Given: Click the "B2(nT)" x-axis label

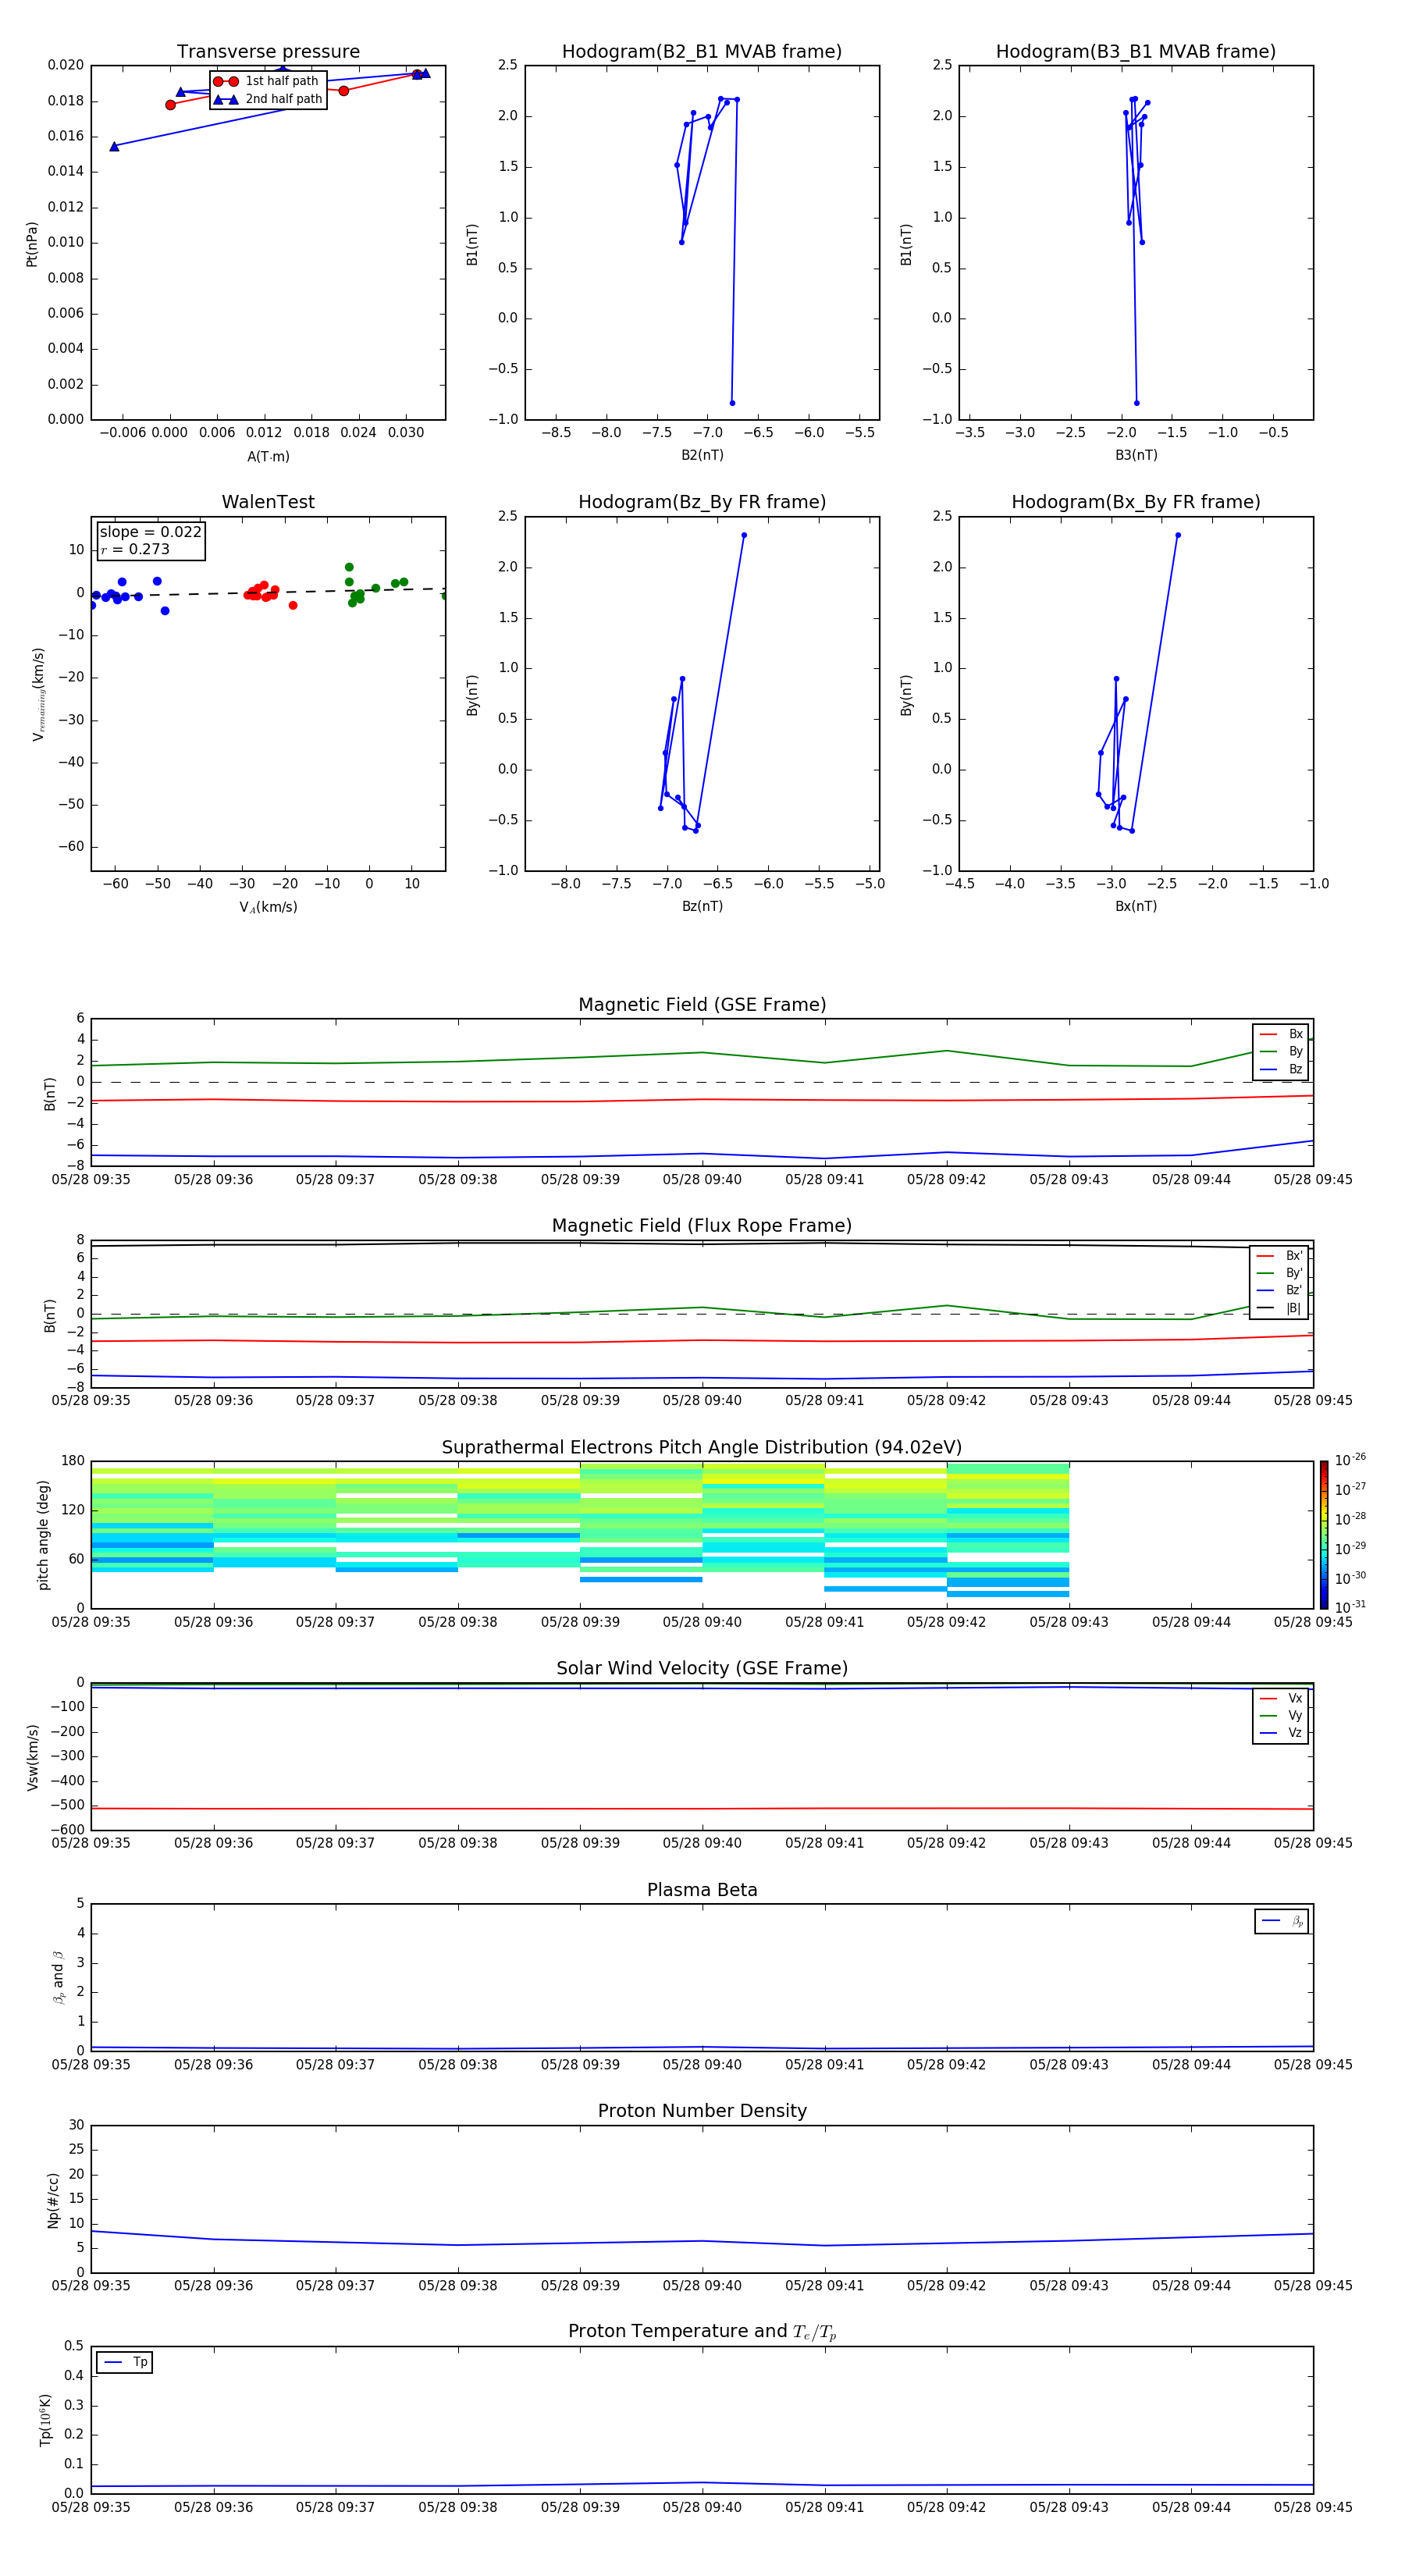Looking at the screenshot, I should click(702, 455).
